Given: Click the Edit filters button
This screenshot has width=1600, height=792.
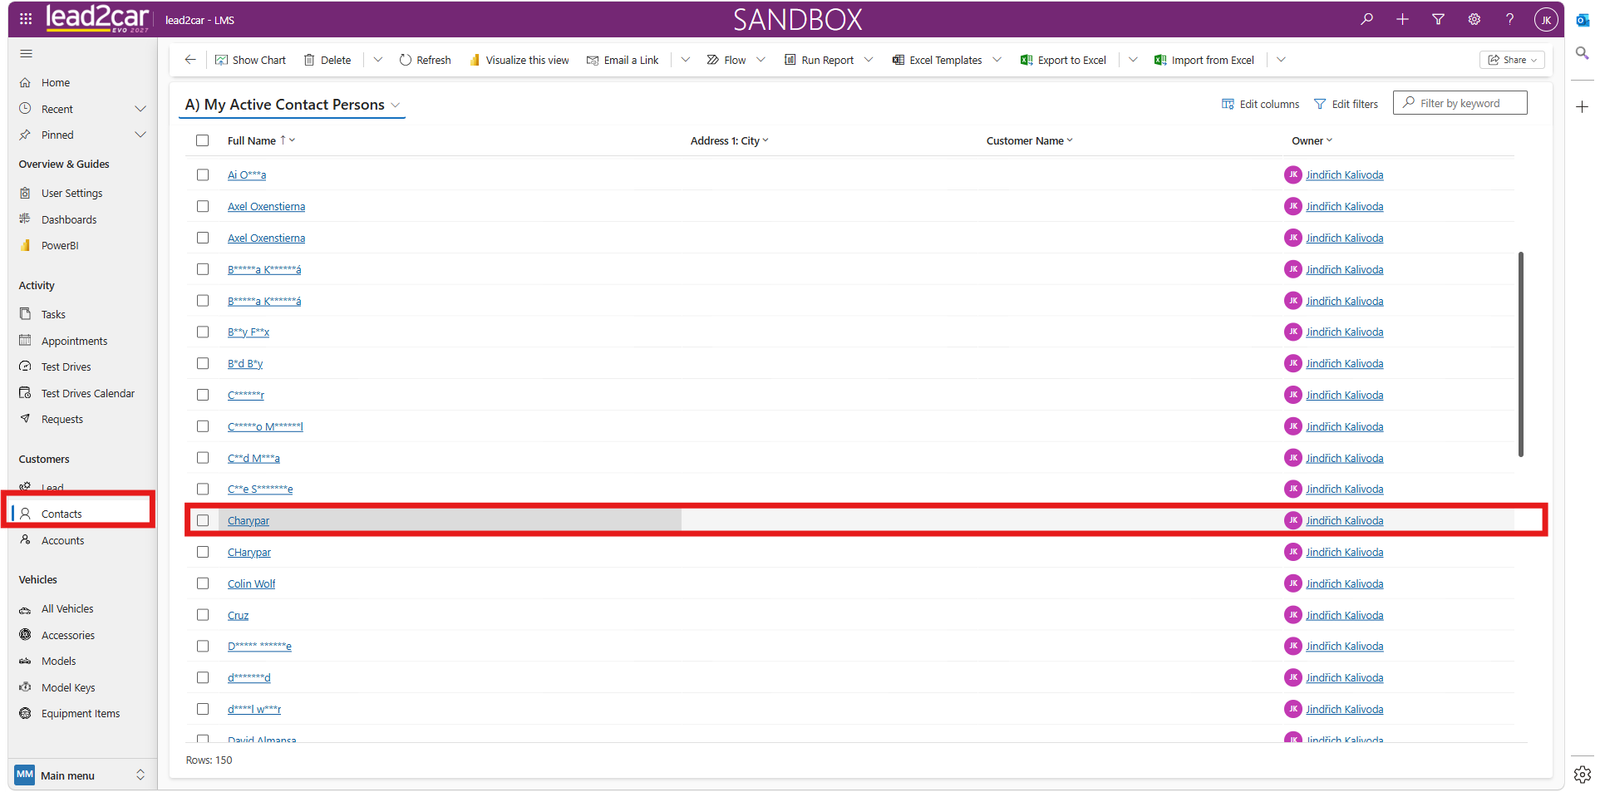Looking at the screenshot, I should coord(1345,104).
